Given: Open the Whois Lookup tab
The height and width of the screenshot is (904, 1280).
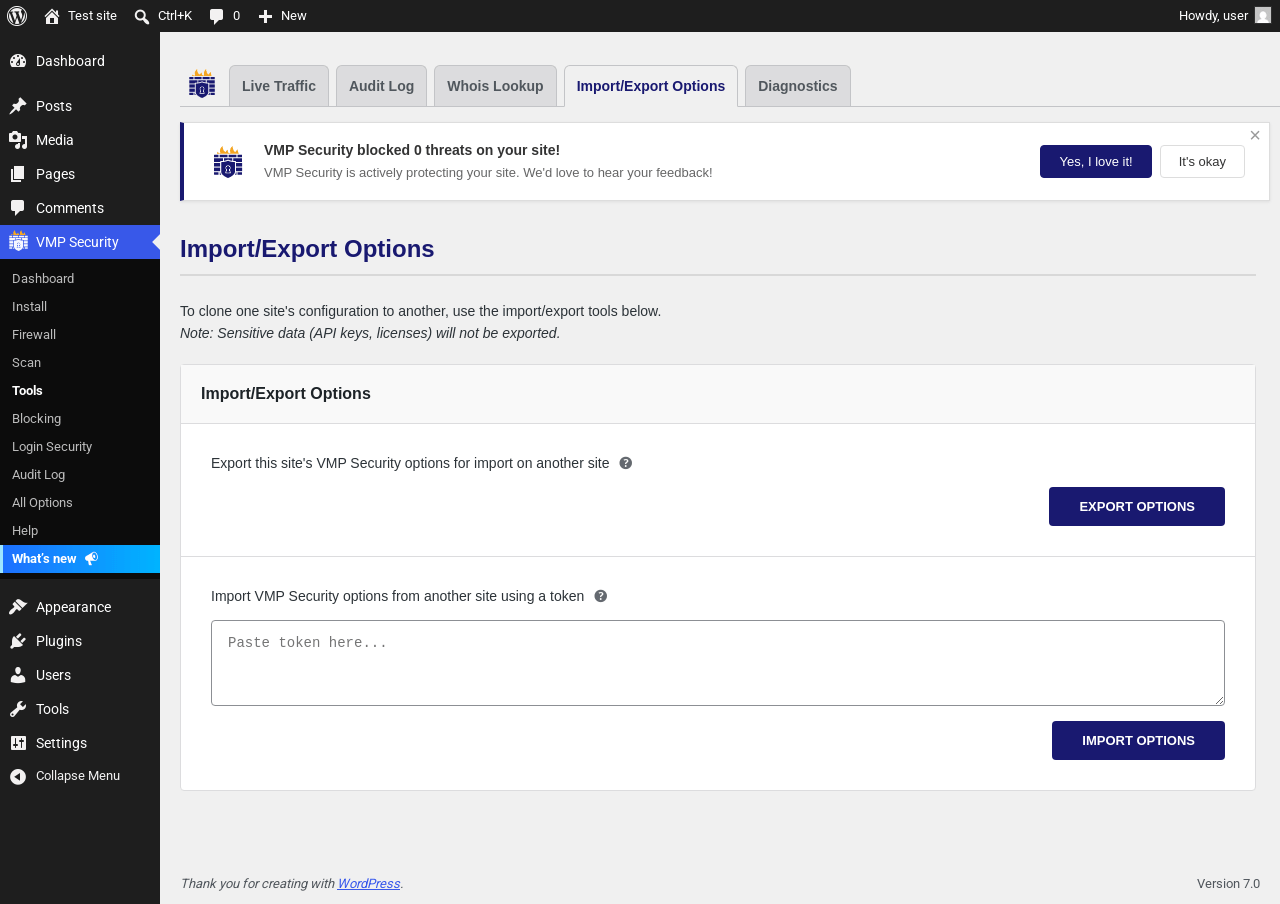Looking at the screenshot, I should pos(495,86).
